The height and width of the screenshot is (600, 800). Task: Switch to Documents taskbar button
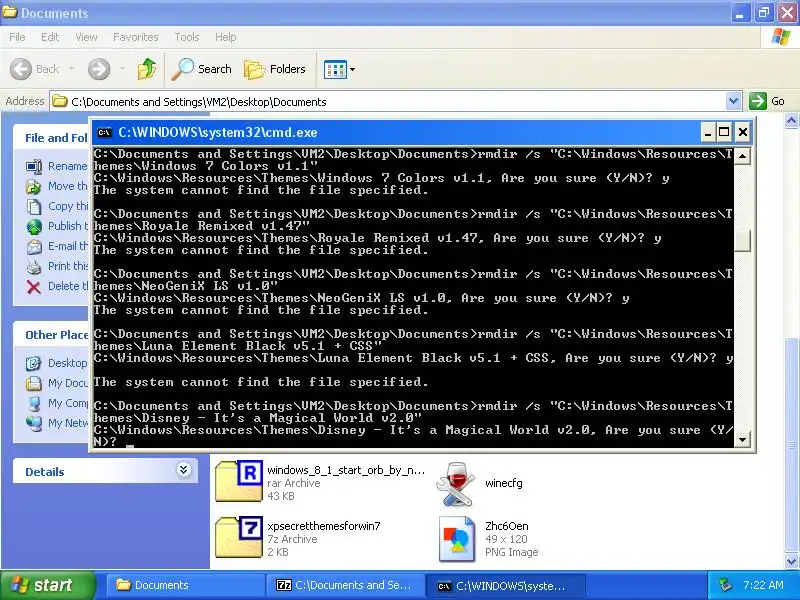tap(184, 585)
